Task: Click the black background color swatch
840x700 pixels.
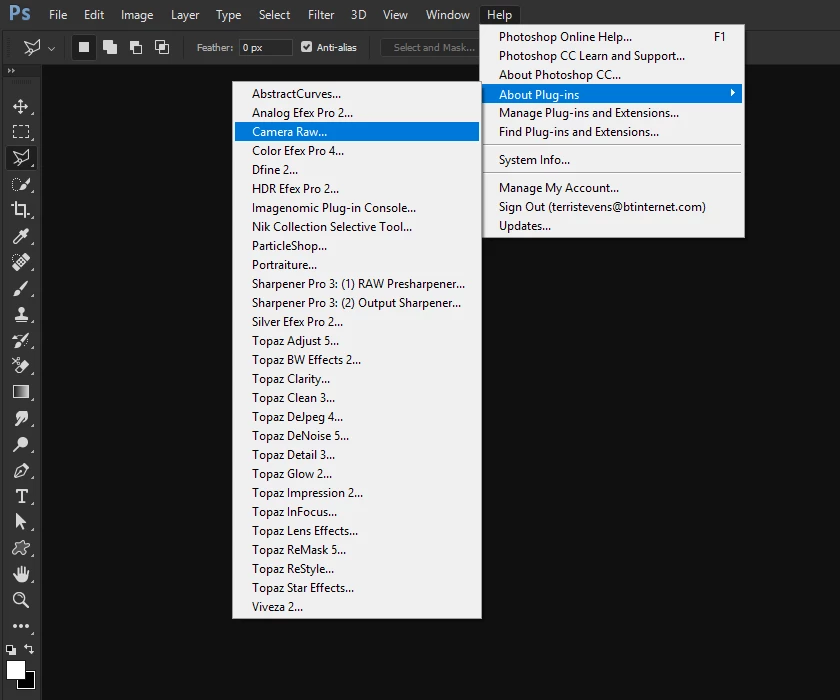Action: 30,683
